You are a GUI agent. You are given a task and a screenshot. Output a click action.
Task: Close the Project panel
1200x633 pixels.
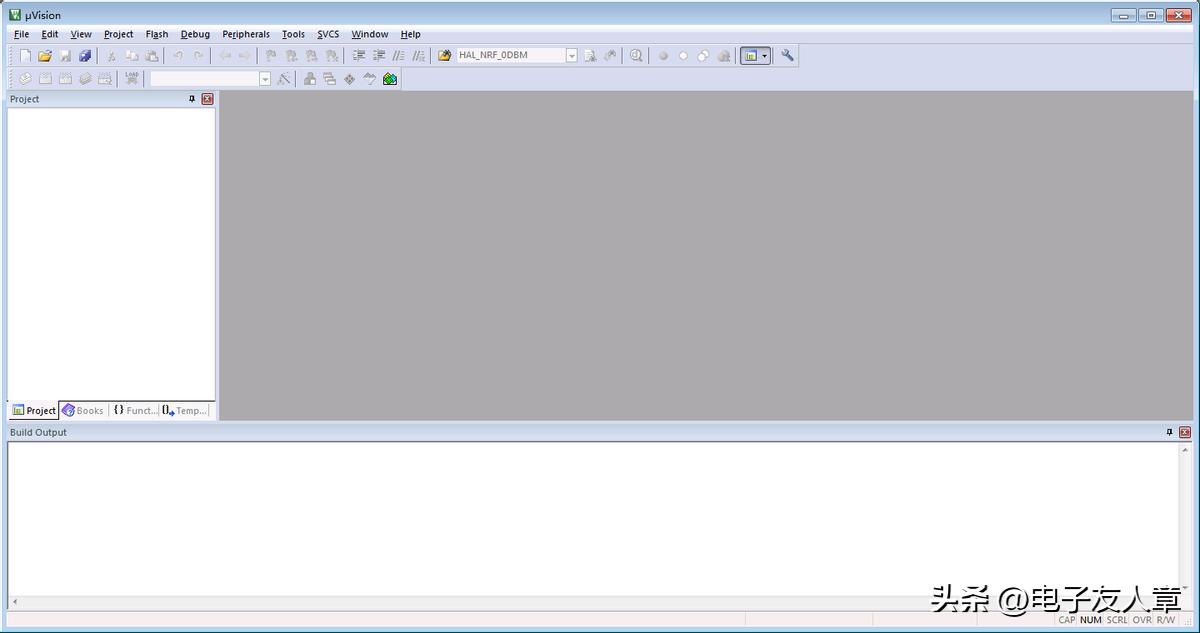pyautogui.click(x=207, y=99)
